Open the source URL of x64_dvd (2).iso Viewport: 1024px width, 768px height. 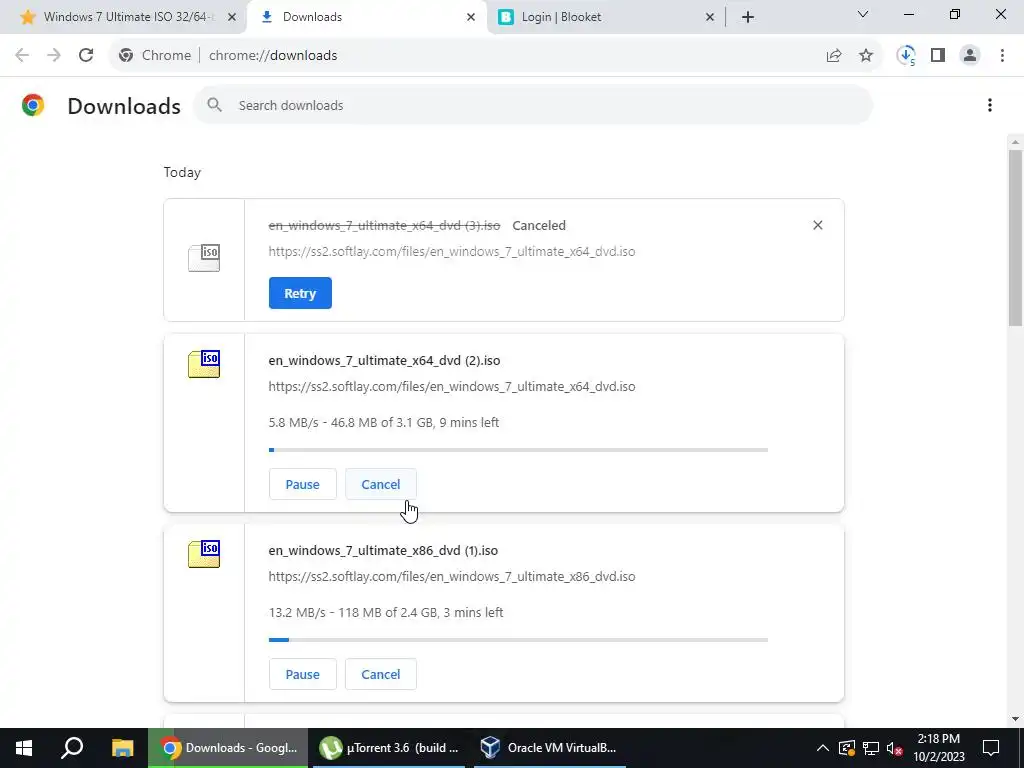[451, 387]
